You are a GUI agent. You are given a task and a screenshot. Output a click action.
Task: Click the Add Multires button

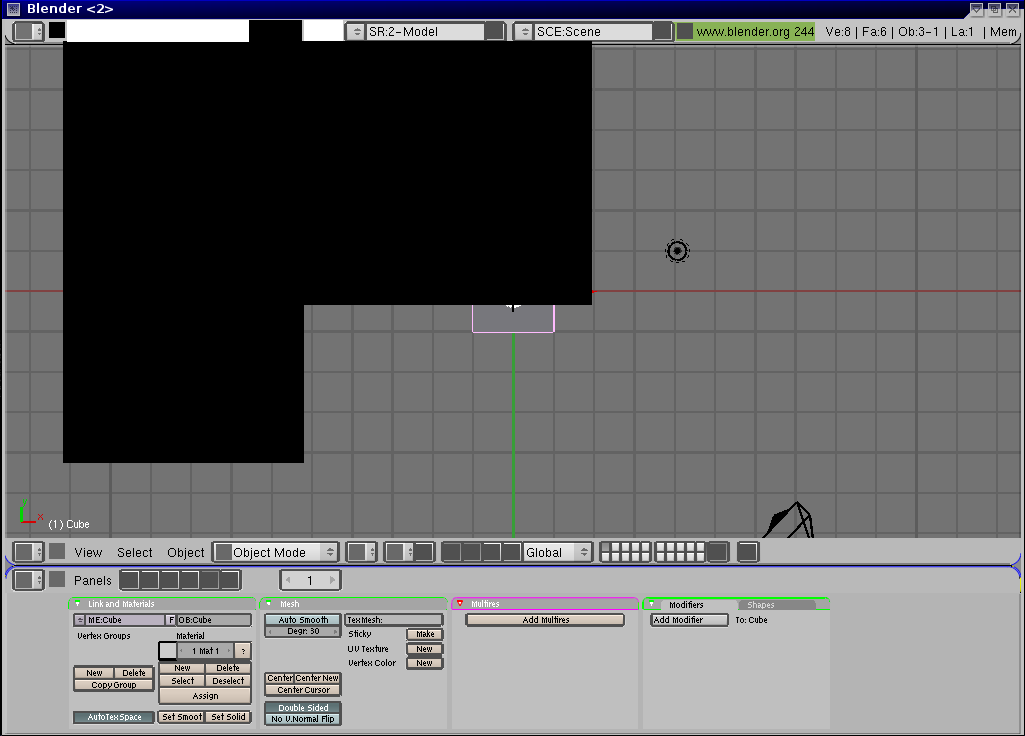click(x=545, y=620)
